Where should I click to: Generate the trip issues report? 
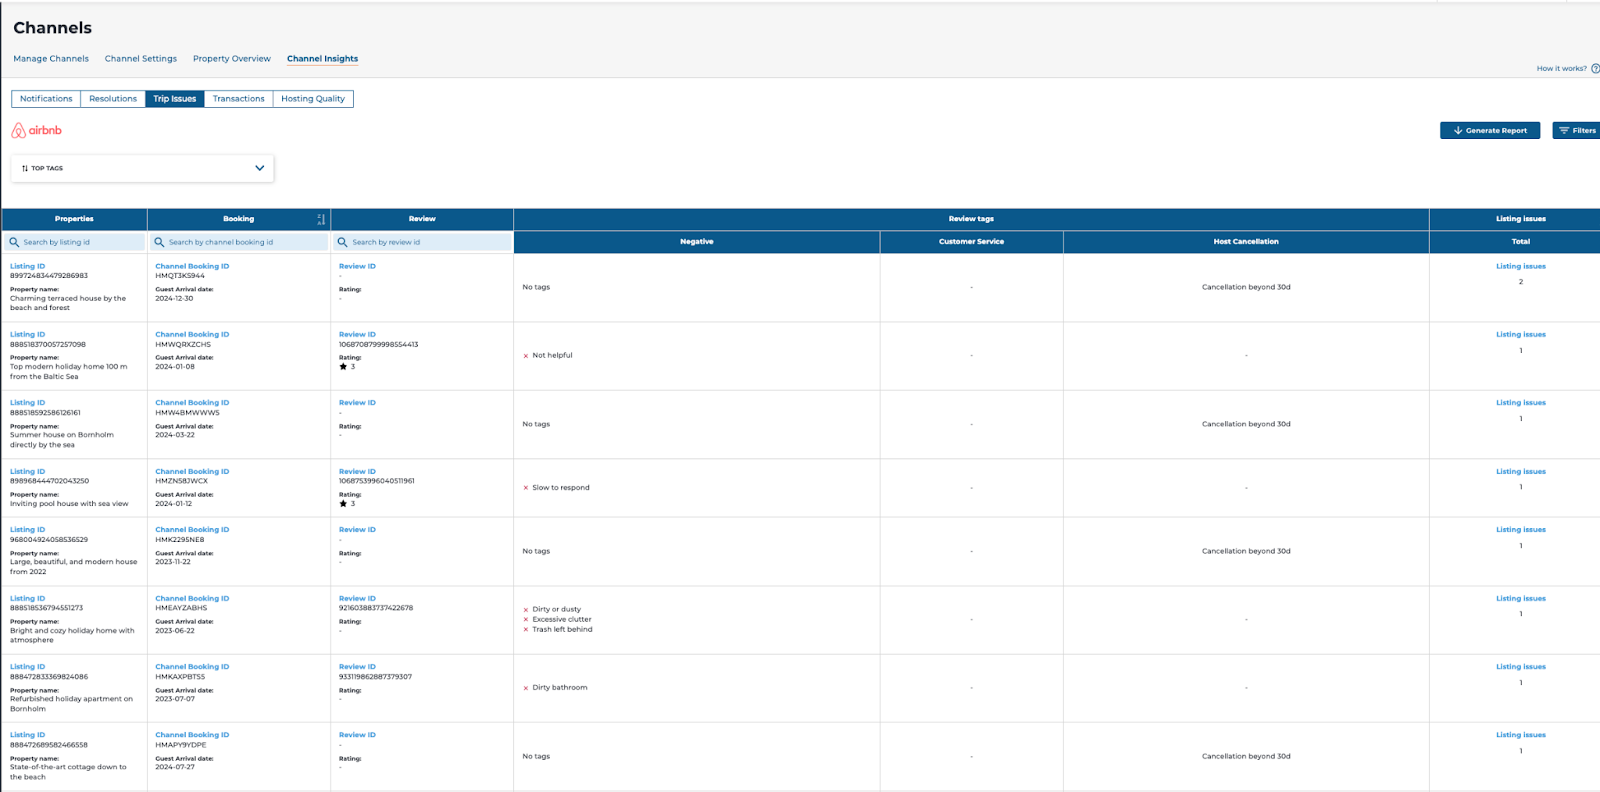coord(1489,131)
